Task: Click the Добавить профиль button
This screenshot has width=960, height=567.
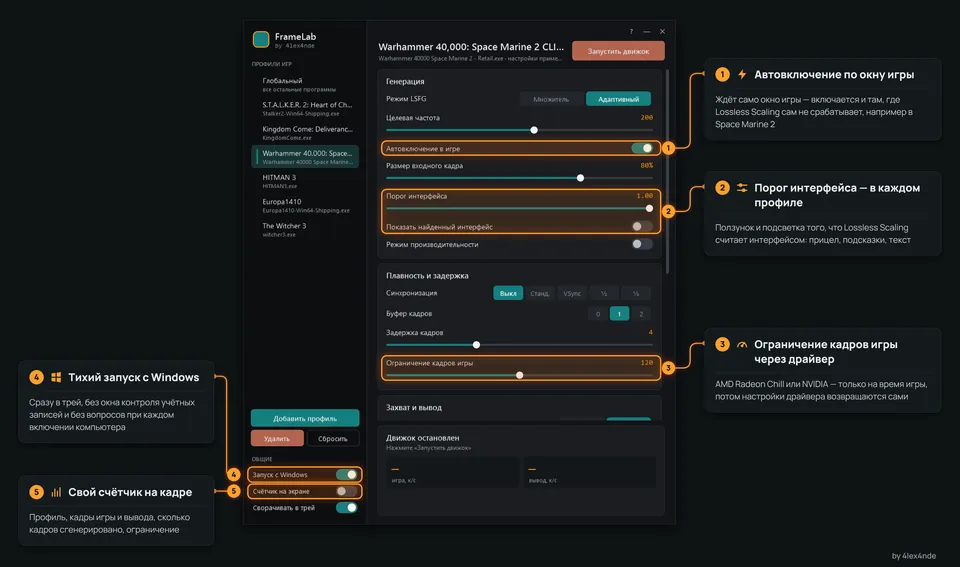Action: (305, 418)
